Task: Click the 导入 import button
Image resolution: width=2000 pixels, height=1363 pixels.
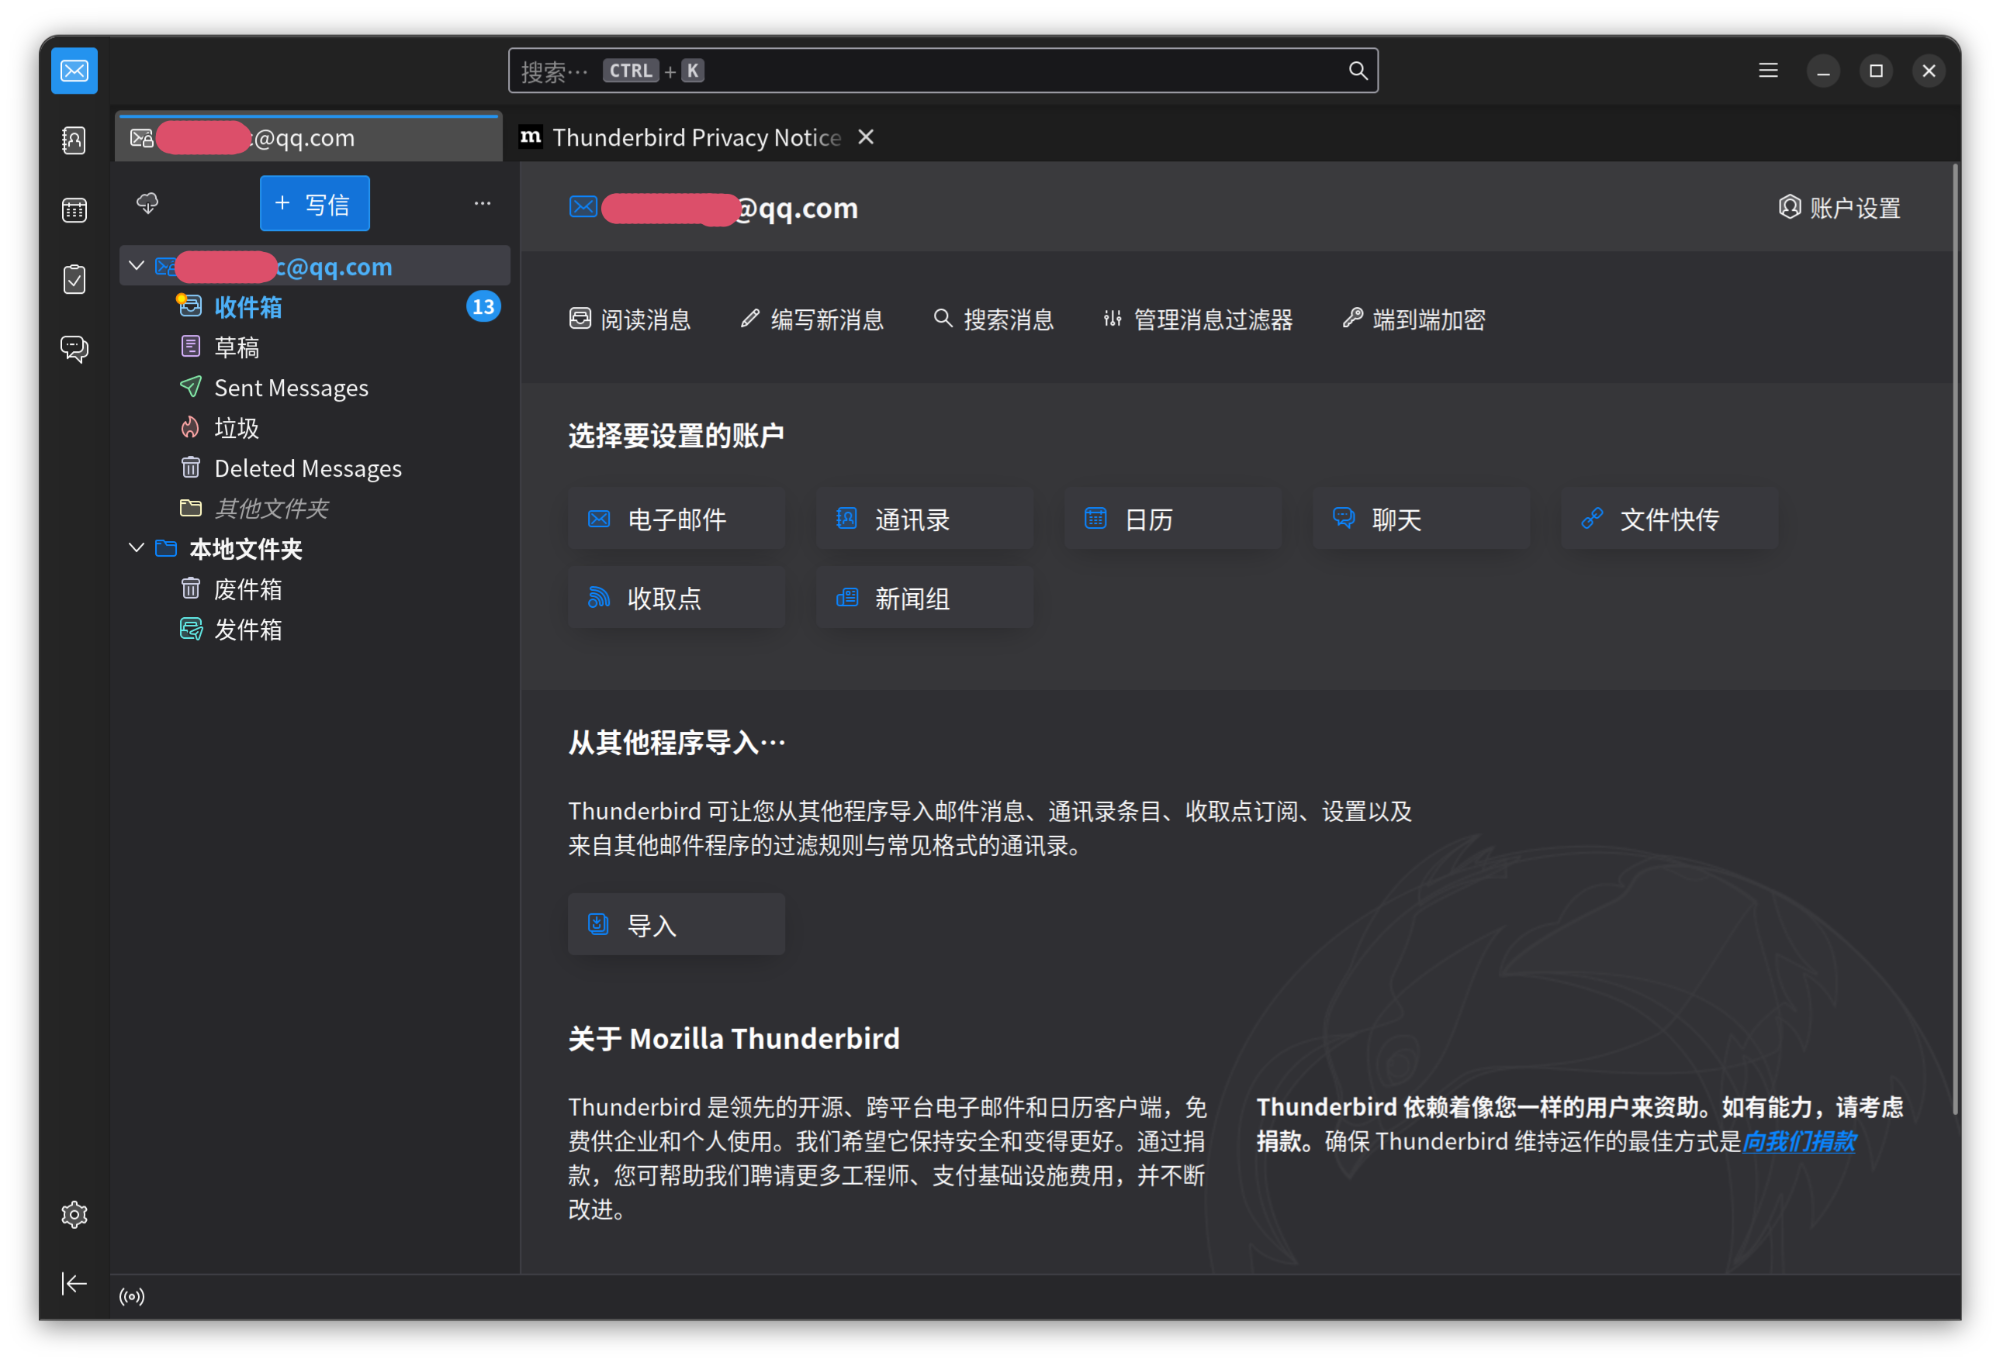Action: click(x=676, y=924)
